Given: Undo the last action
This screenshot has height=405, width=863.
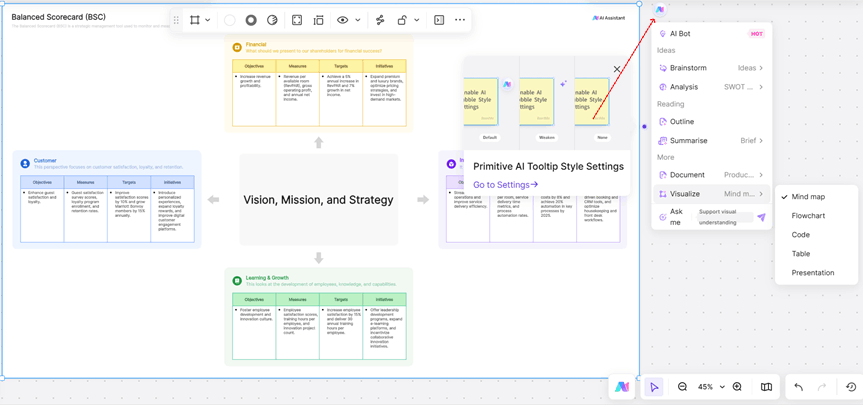Looking at the screenshot, I should coord(798,387).
